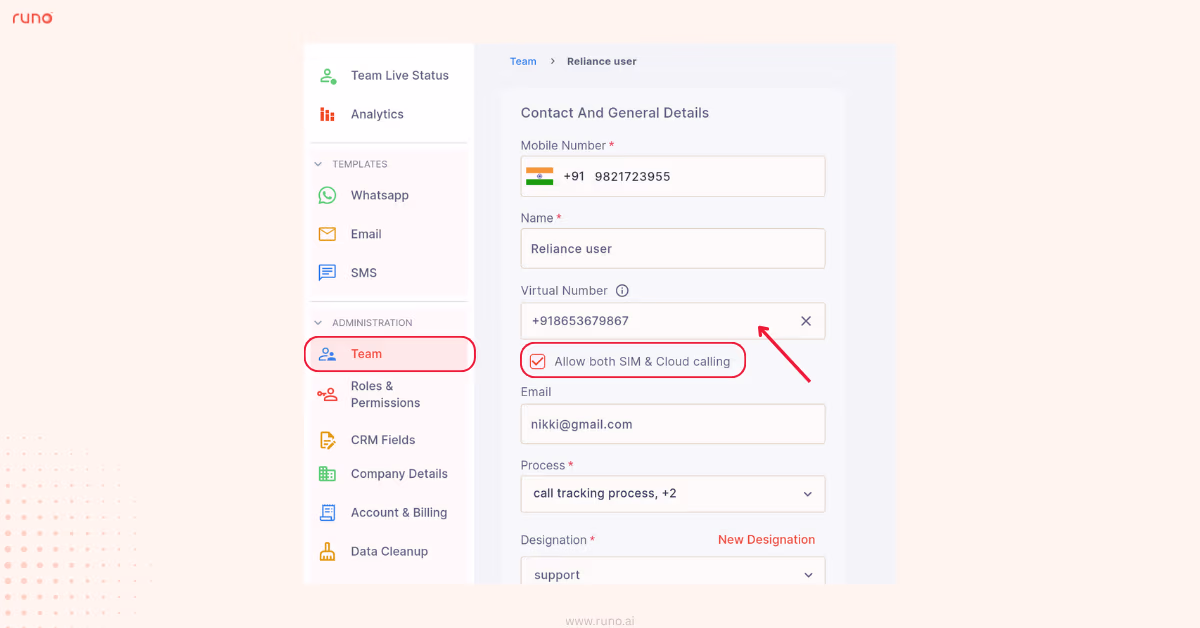The image size is (1200, 628).
Task: Click the Roles & Permissions icon
Action: (327, 394)
